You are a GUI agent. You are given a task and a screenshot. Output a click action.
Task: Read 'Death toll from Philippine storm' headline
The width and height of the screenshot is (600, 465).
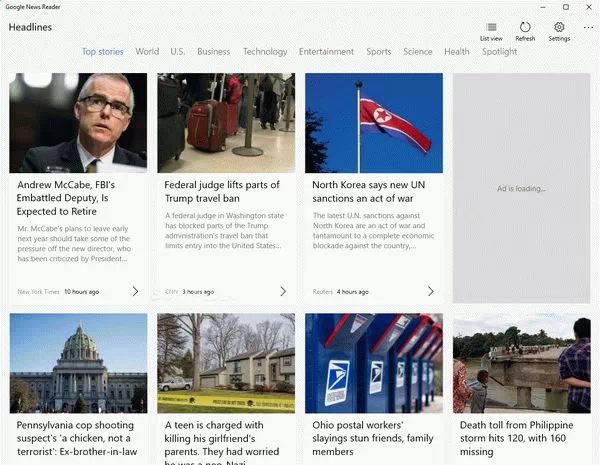tap(517, 438)
